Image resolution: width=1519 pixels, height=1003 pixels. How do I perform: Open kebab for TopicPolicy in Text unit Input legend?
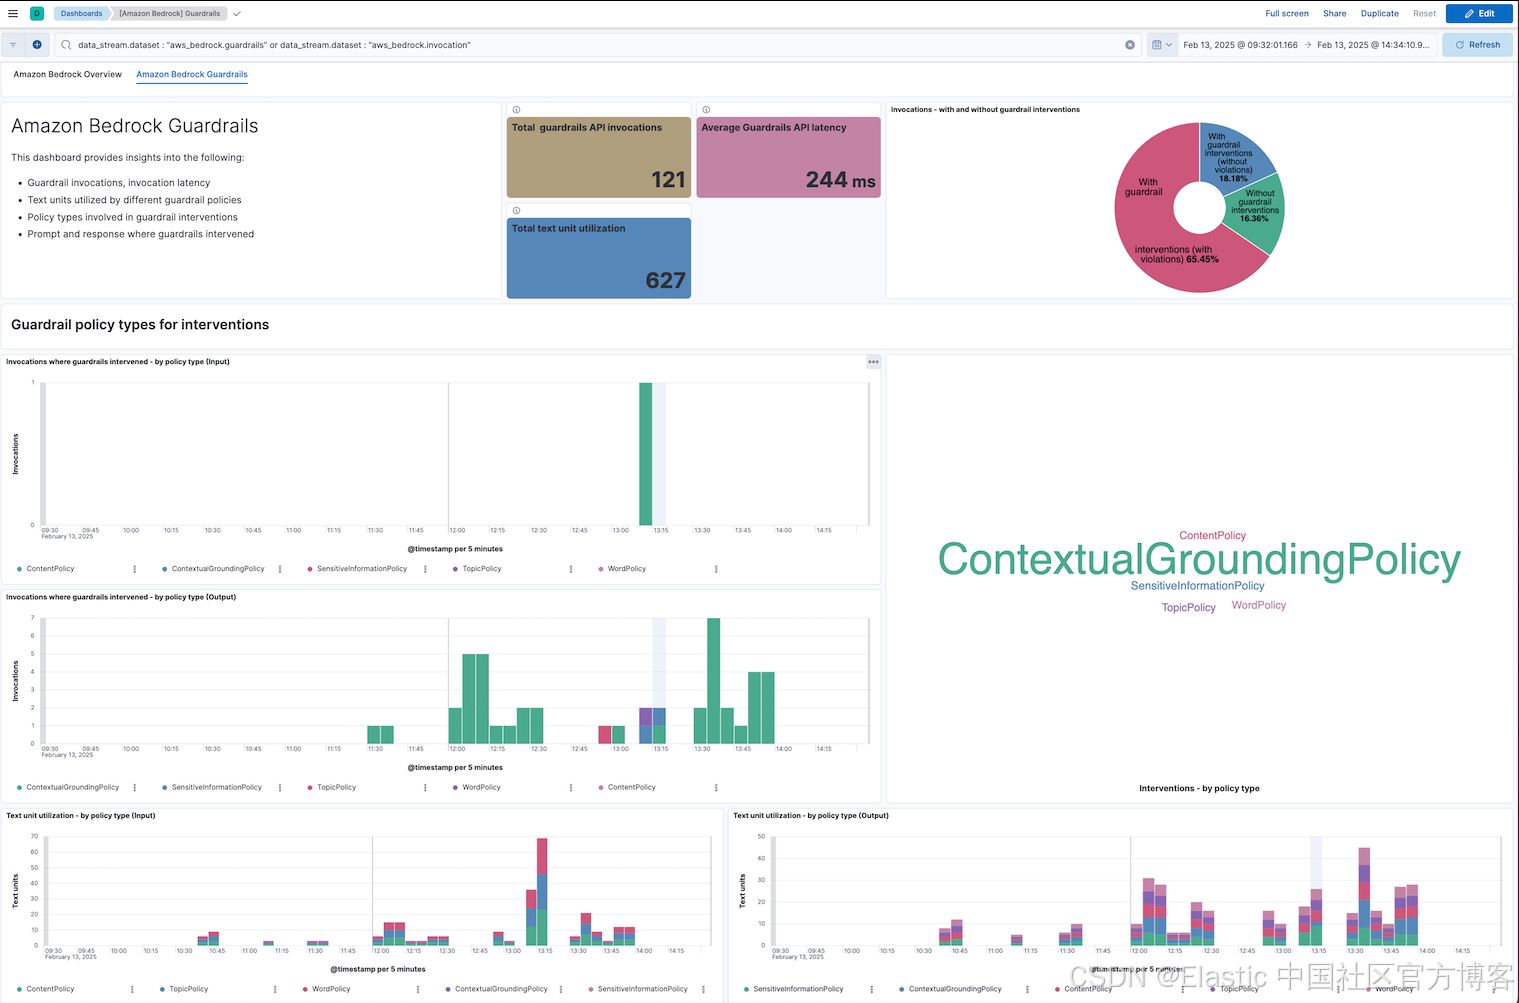[x=275, y=989]
